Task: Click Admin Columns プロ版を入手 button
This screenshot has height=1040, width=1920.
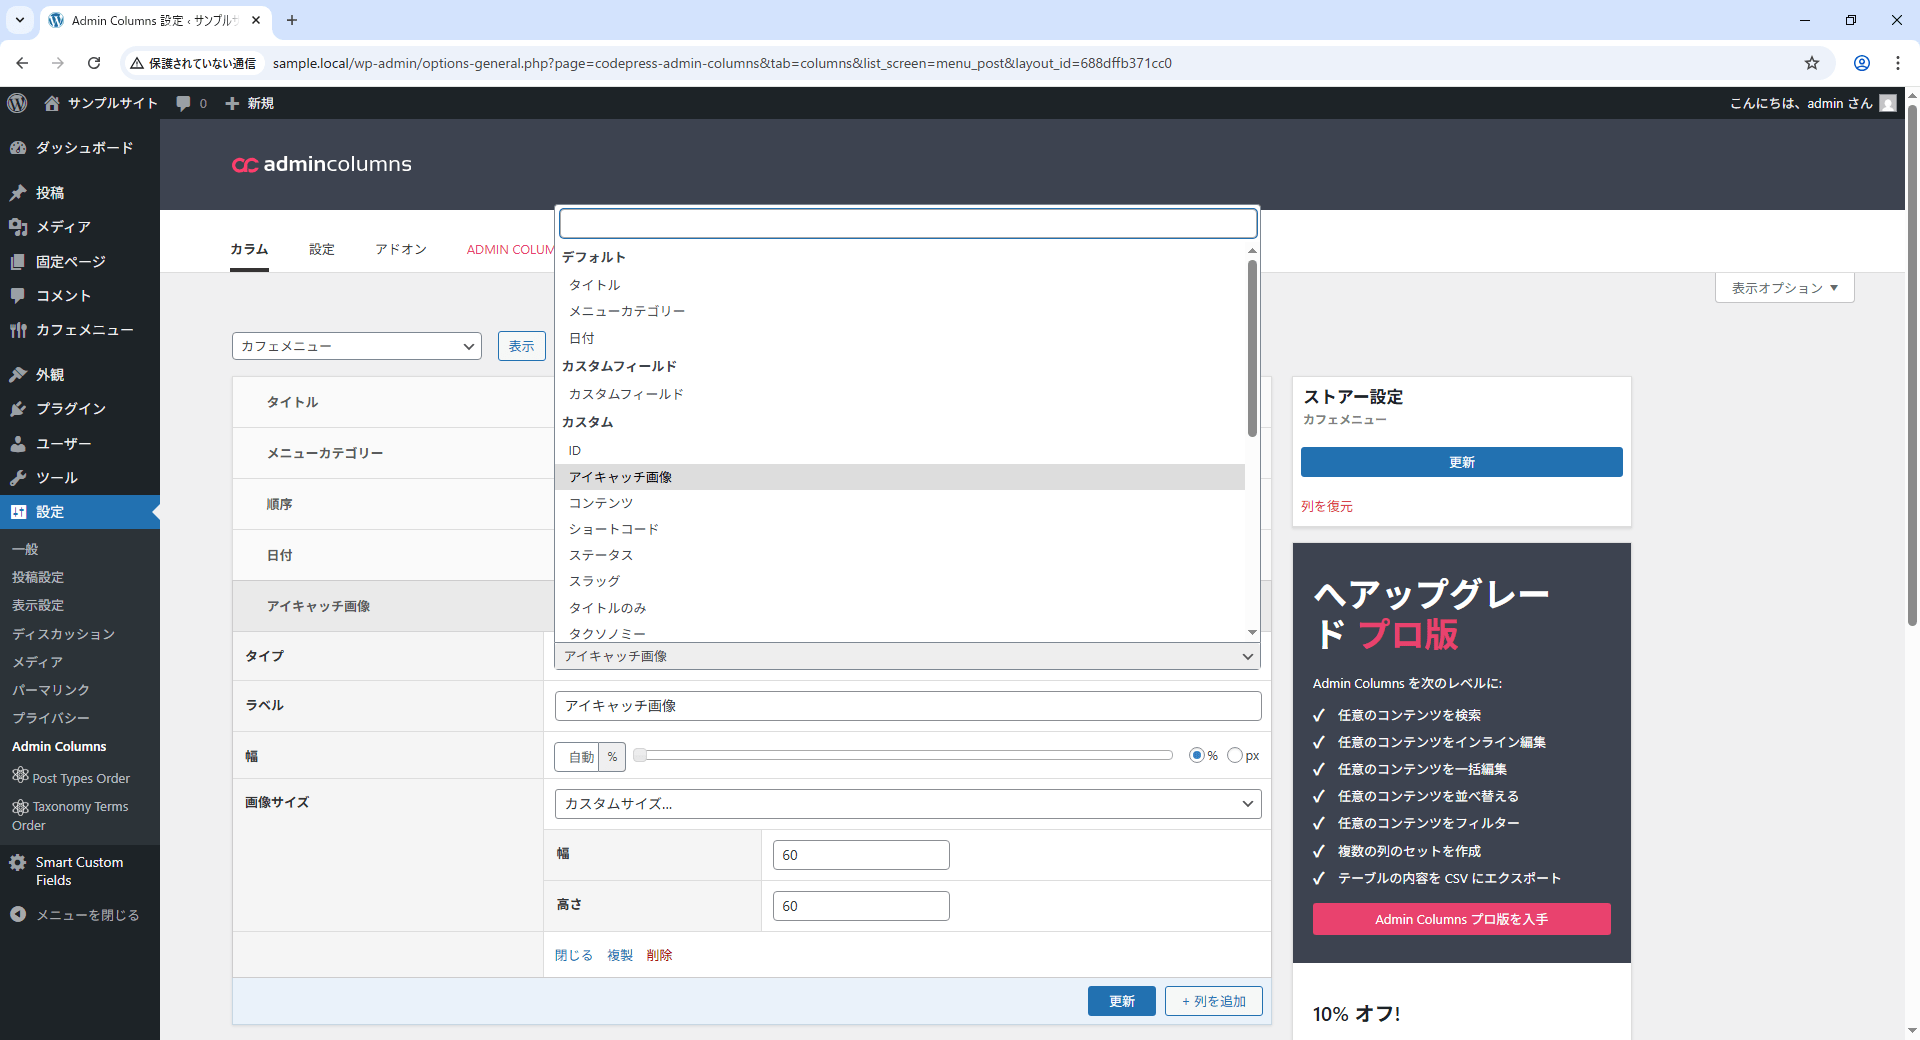Action: coord(1462,919)
